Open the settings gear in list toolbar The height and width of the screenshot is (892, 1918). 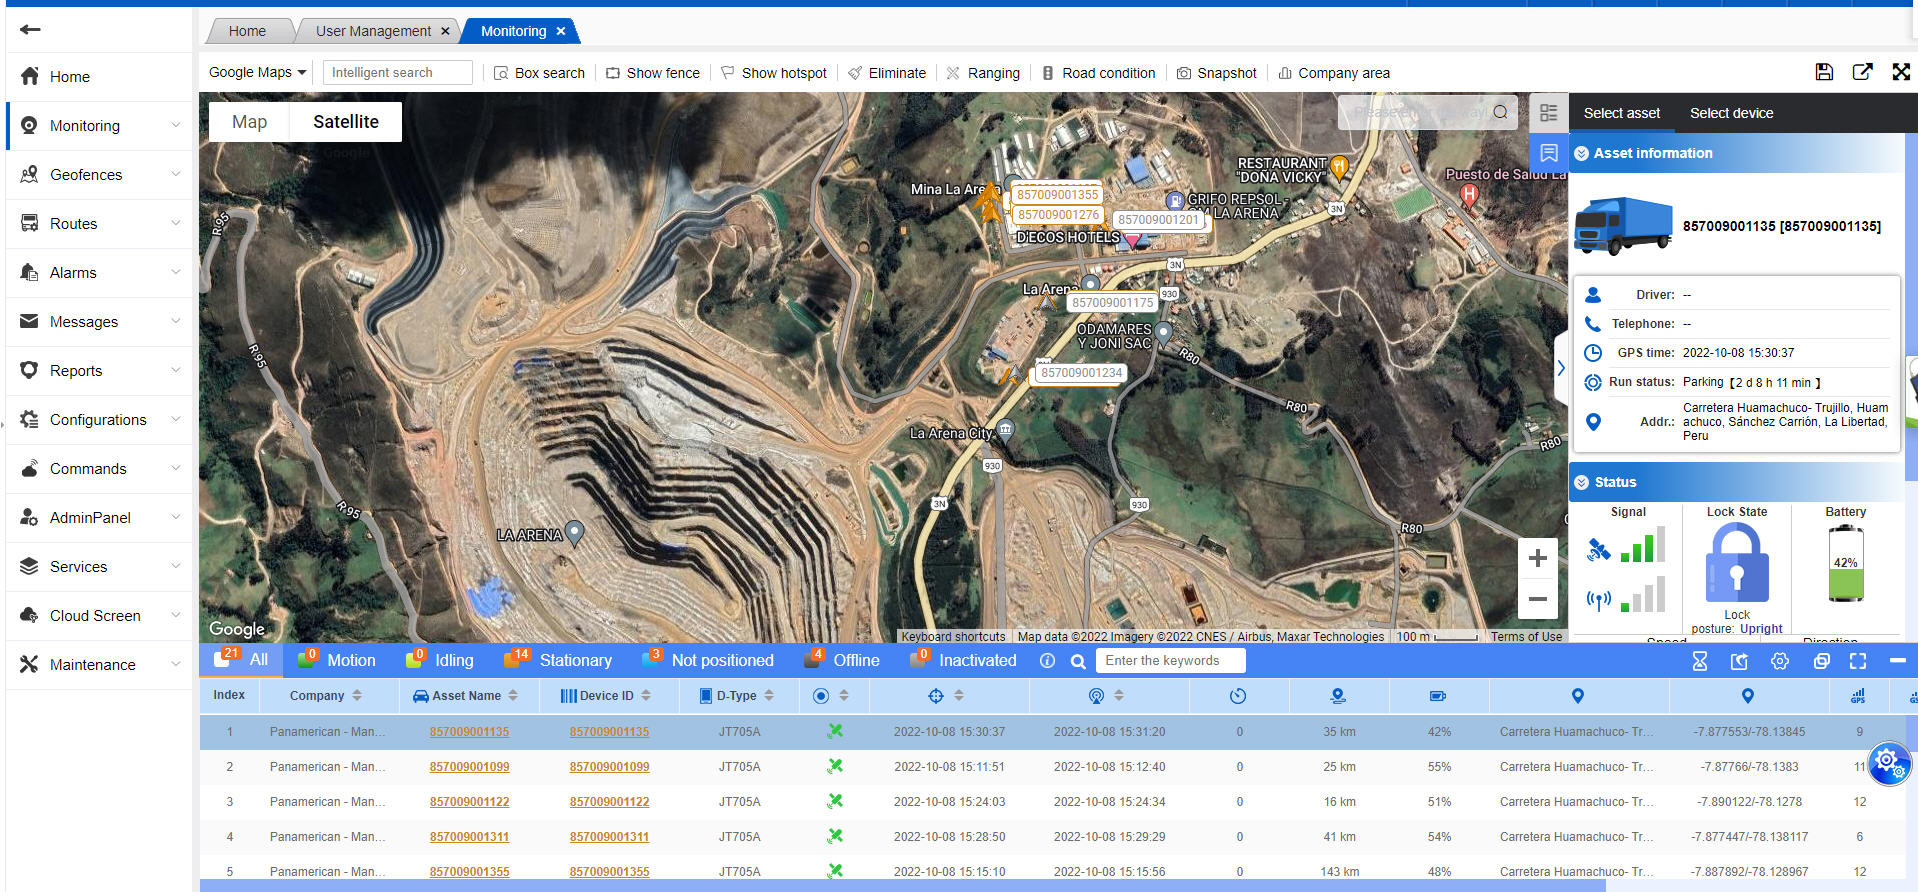pos(1779,661)
